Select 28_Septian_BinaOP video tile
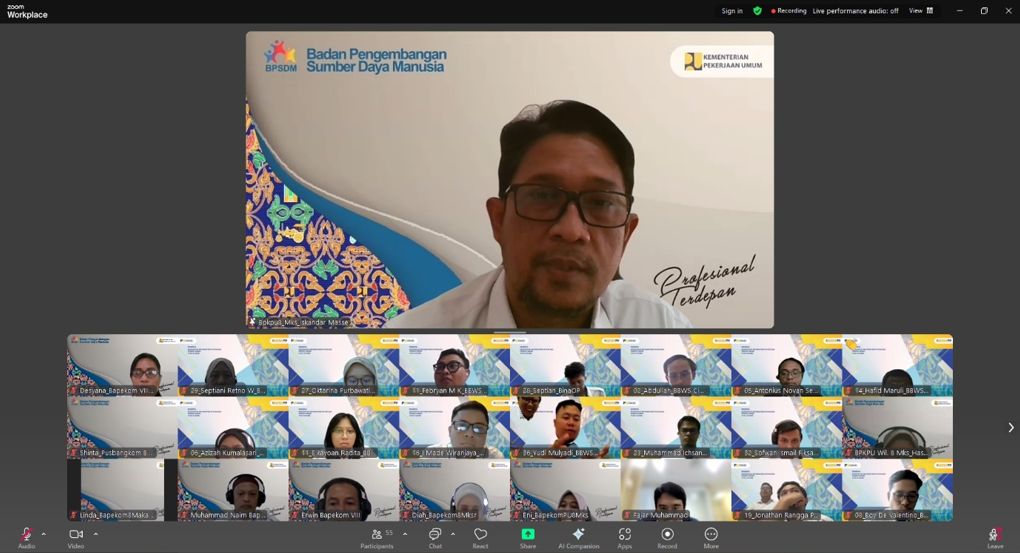The width and height of the screenshot is (1020, 553). click(565, 365)
